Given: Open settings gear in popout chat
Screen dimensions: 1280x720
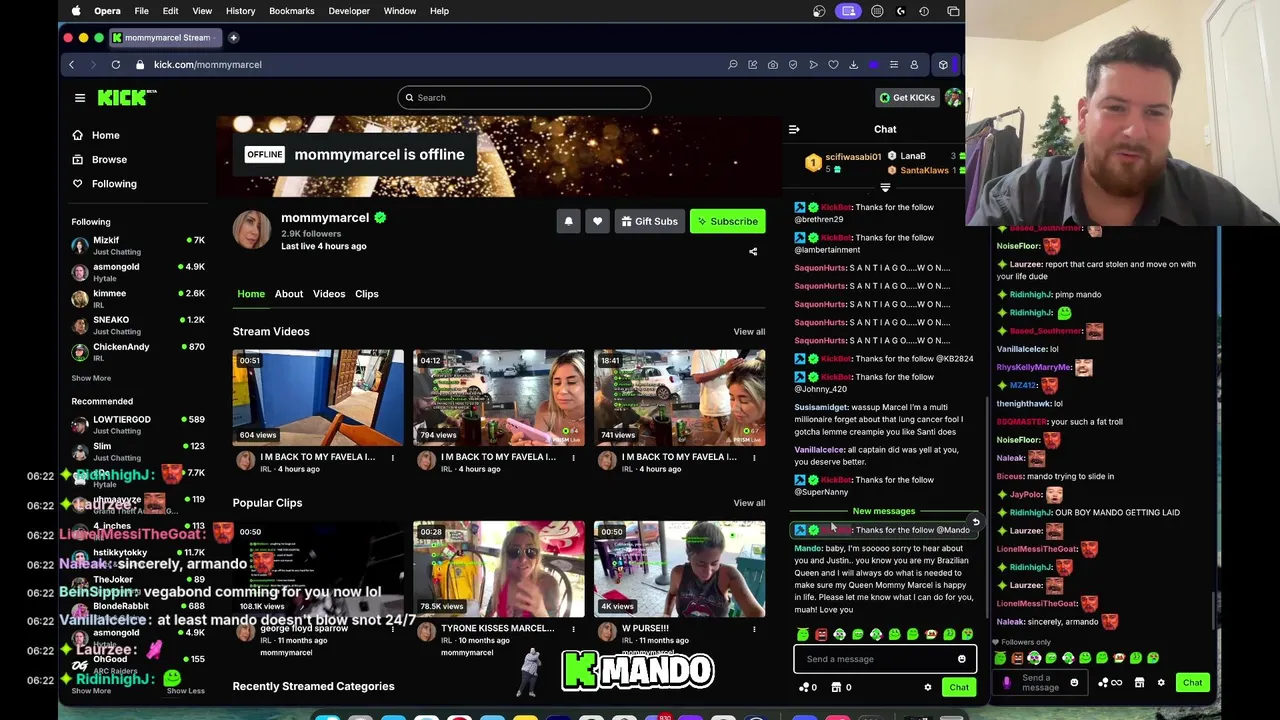Looking at the screenshot, I should point(1161,683).
